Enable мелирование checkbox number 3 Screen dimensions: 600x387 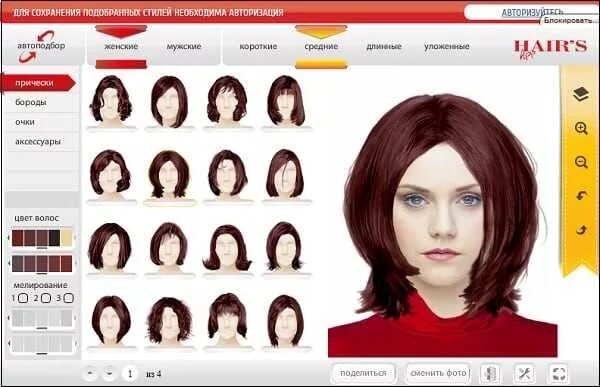[x=68, y=298]
